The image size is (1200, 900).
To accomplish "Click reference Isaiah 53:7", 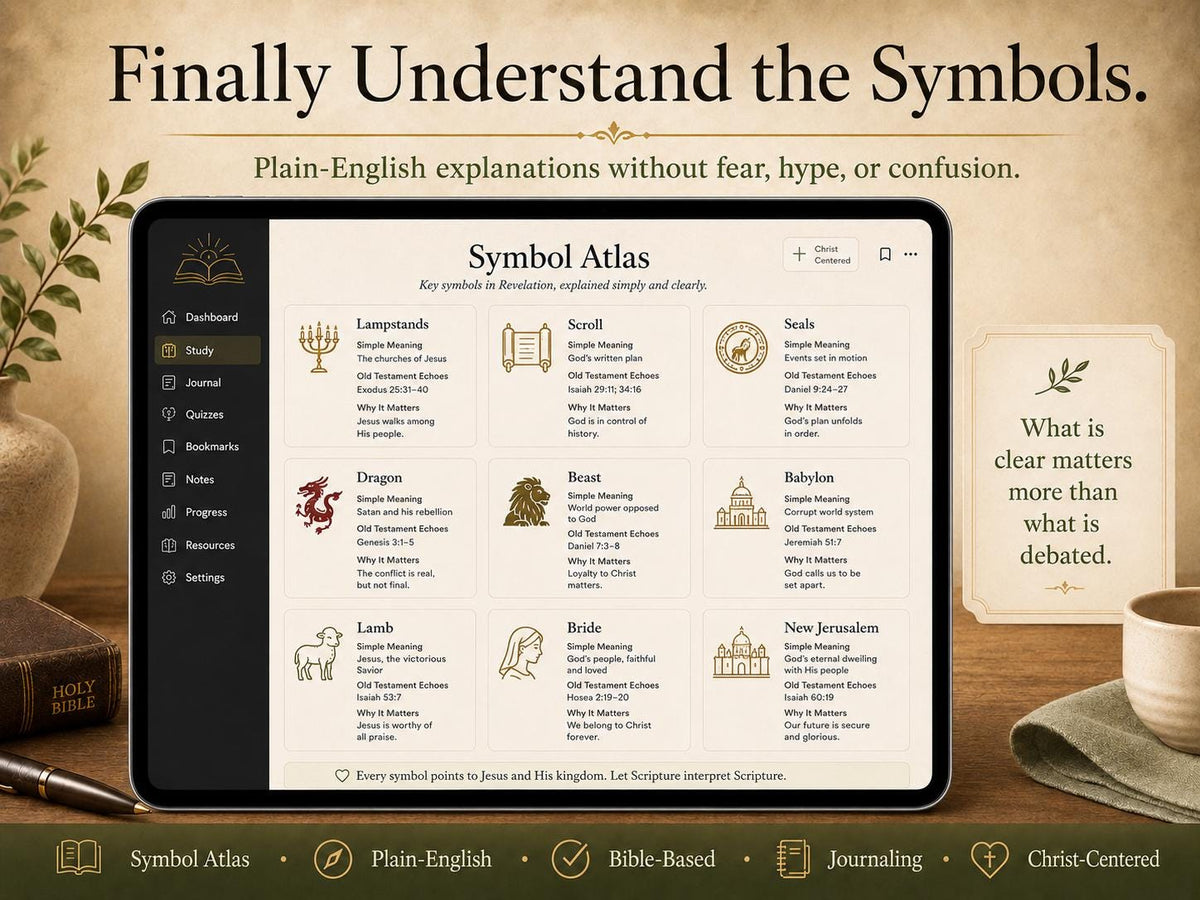I will coord(379,698).
